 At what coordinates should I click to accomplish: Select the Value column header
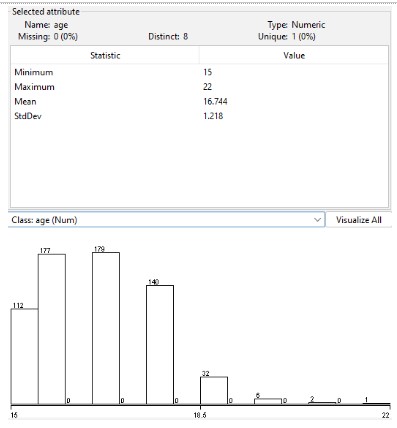[x=294, y=55]
